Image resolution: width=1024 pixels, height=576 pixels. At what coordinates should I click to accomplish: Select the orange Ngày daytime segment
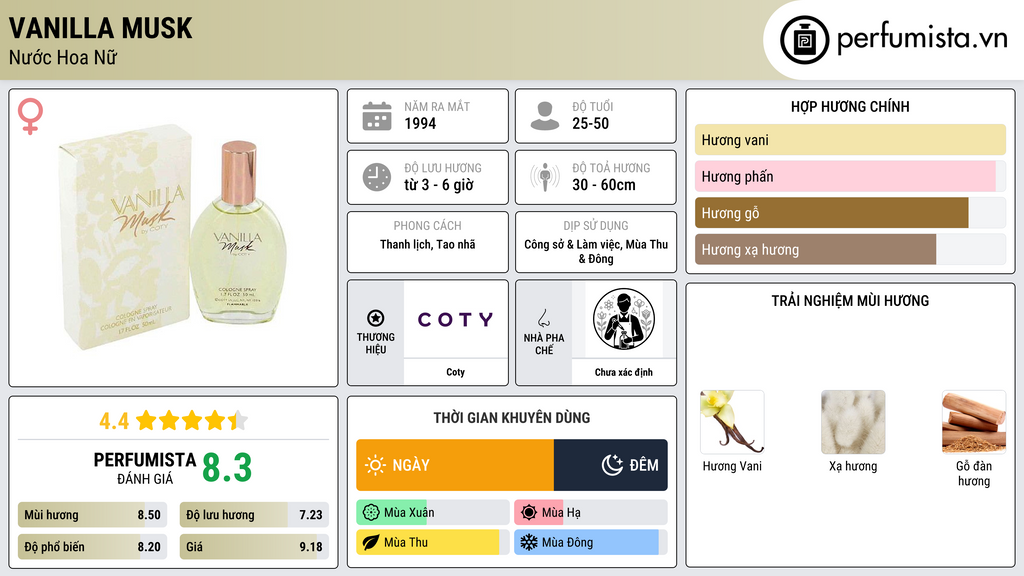click(x=455, y=465)
